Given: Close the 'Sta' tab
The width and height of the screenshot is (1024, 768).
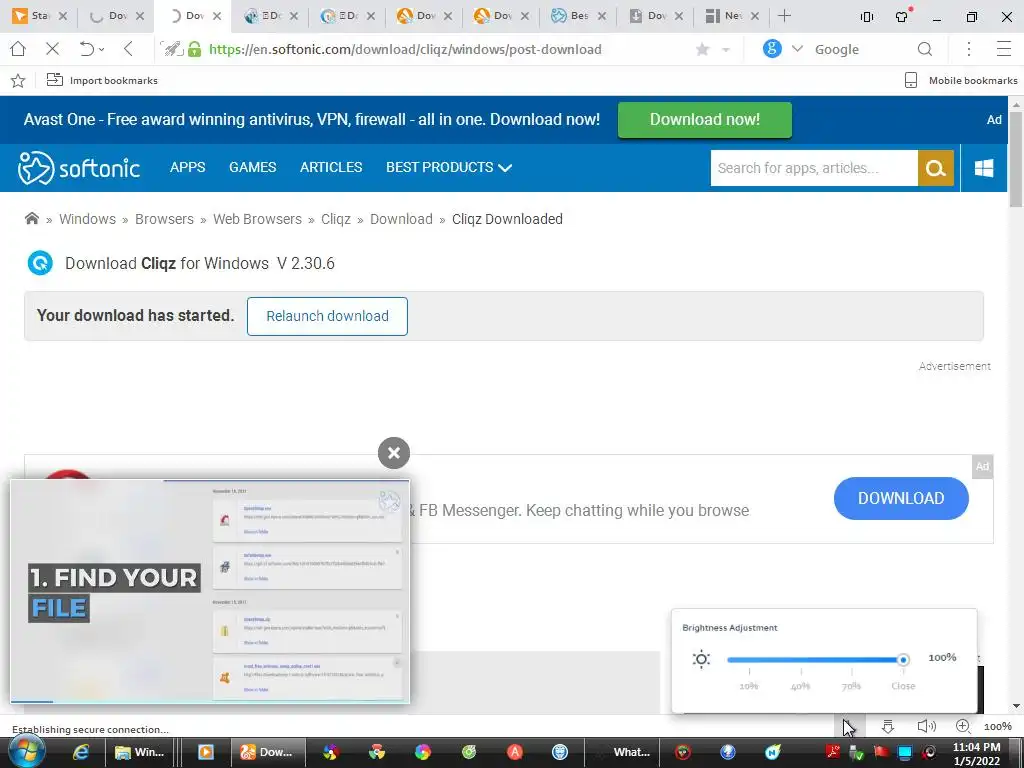Looking at the screenshot, I should tap(63, 16).
